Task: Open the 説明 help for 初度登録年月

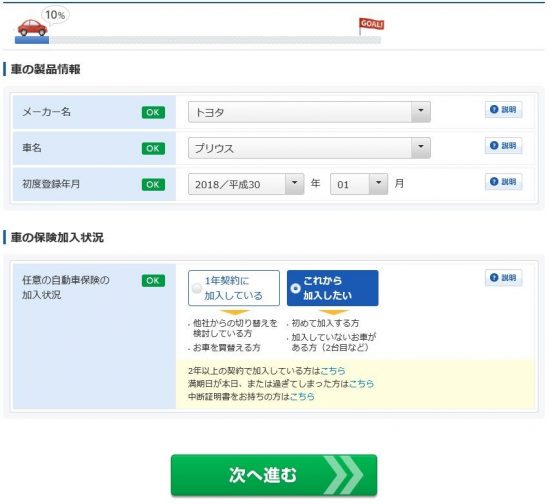Action: tap(503, 182)
